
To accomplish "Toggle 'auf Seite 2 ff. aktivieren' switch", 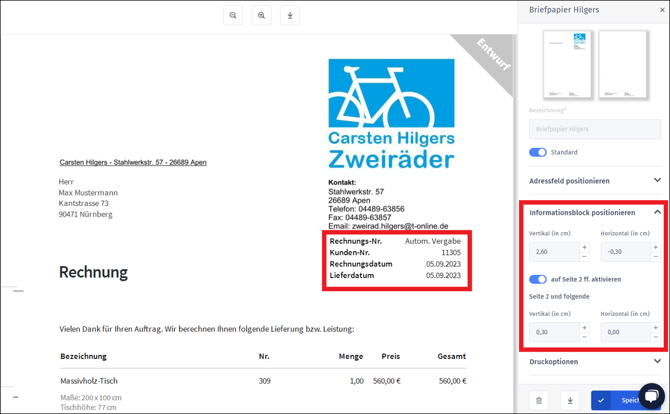I will (x=538, y=279).
